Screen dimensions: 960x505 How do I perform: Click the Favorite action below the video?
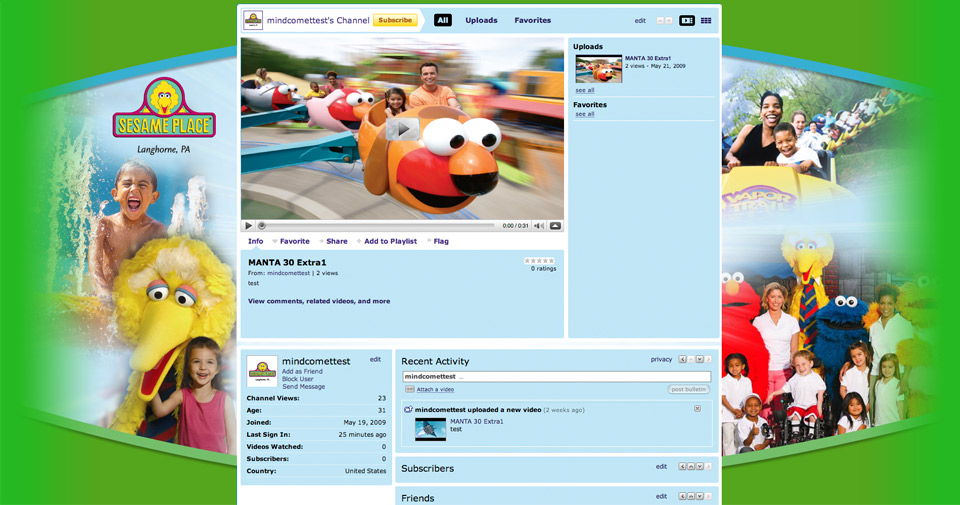pos(294,241)
